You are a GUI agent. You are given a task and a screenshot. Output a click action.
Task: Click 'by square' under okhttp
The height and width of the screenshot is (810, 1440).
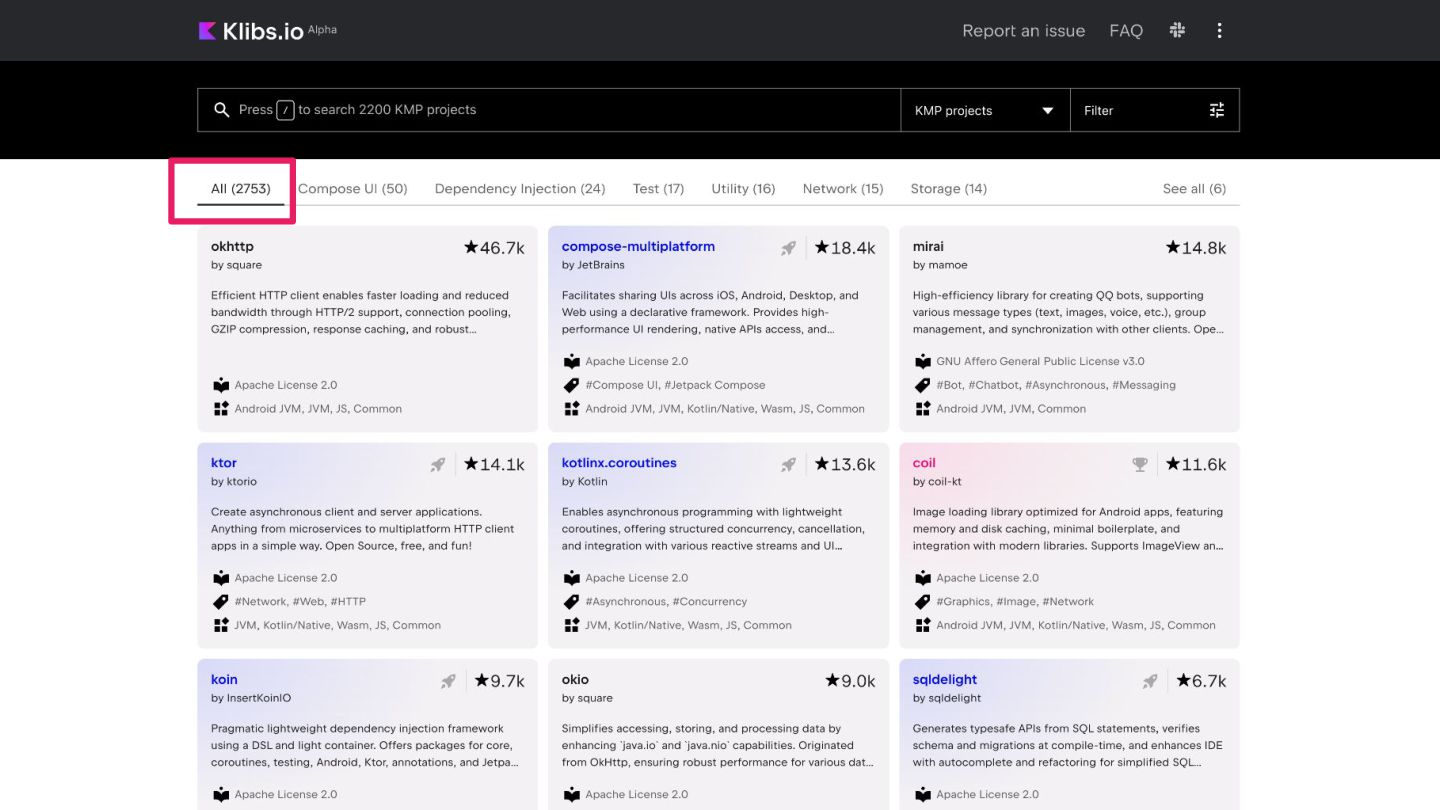tap(236, 265)
